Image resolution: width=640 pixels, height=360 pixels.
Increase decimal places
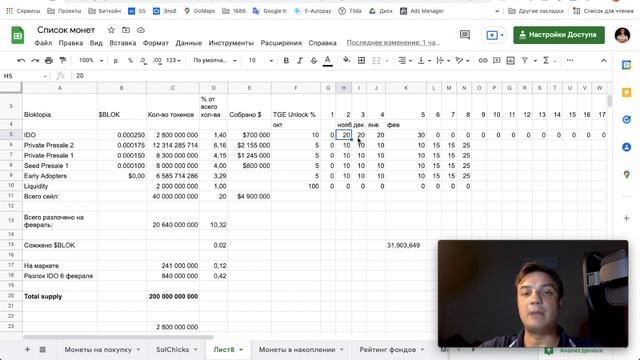pos(158,60)
